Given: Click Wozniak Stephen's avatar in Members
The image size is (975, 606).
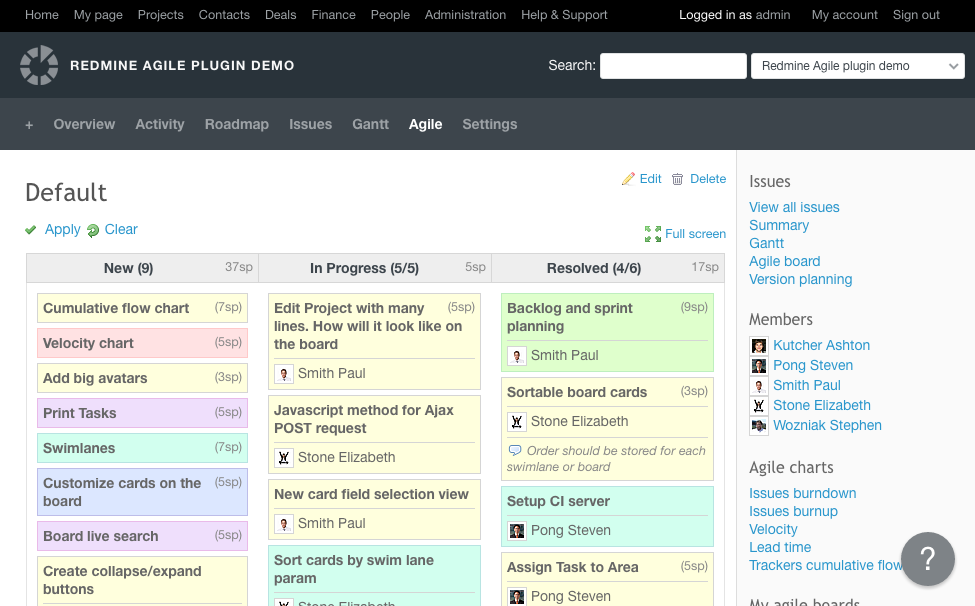Looking at the screenshot, I should [759, 426].
